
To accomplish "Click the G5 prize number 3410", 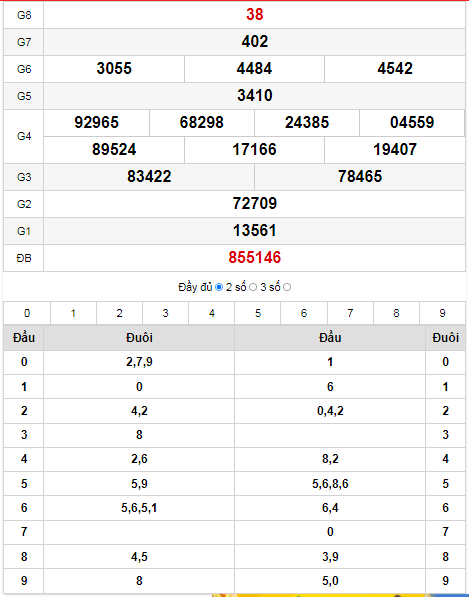I will tap(255, 96).
